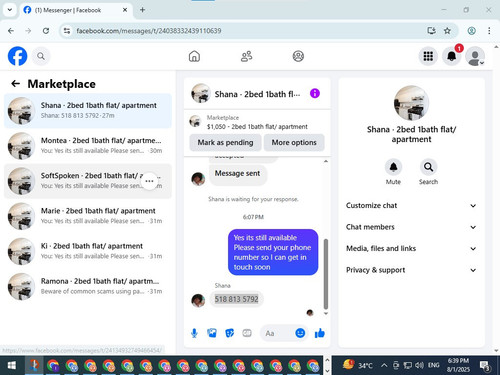Open Shana's listing profile picture in right panel

(411, 103)
